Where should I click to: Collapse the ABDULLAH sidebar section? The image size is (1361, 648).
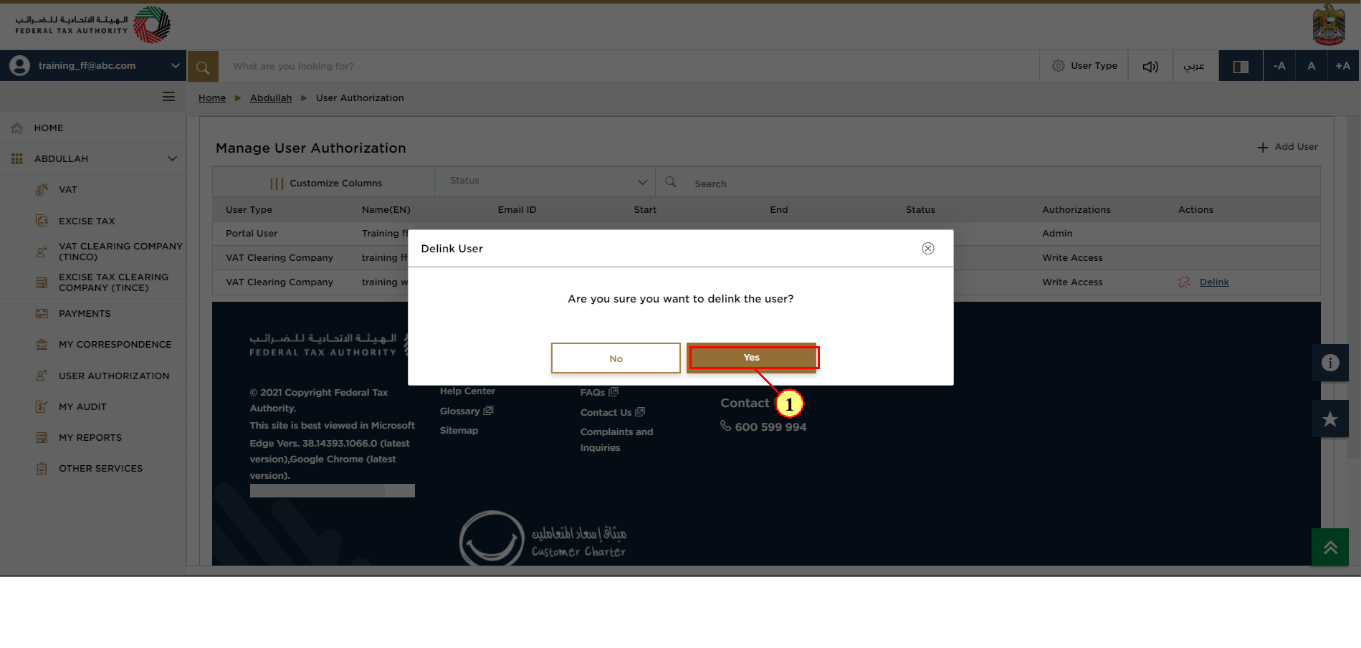click(x=172, y=159)
